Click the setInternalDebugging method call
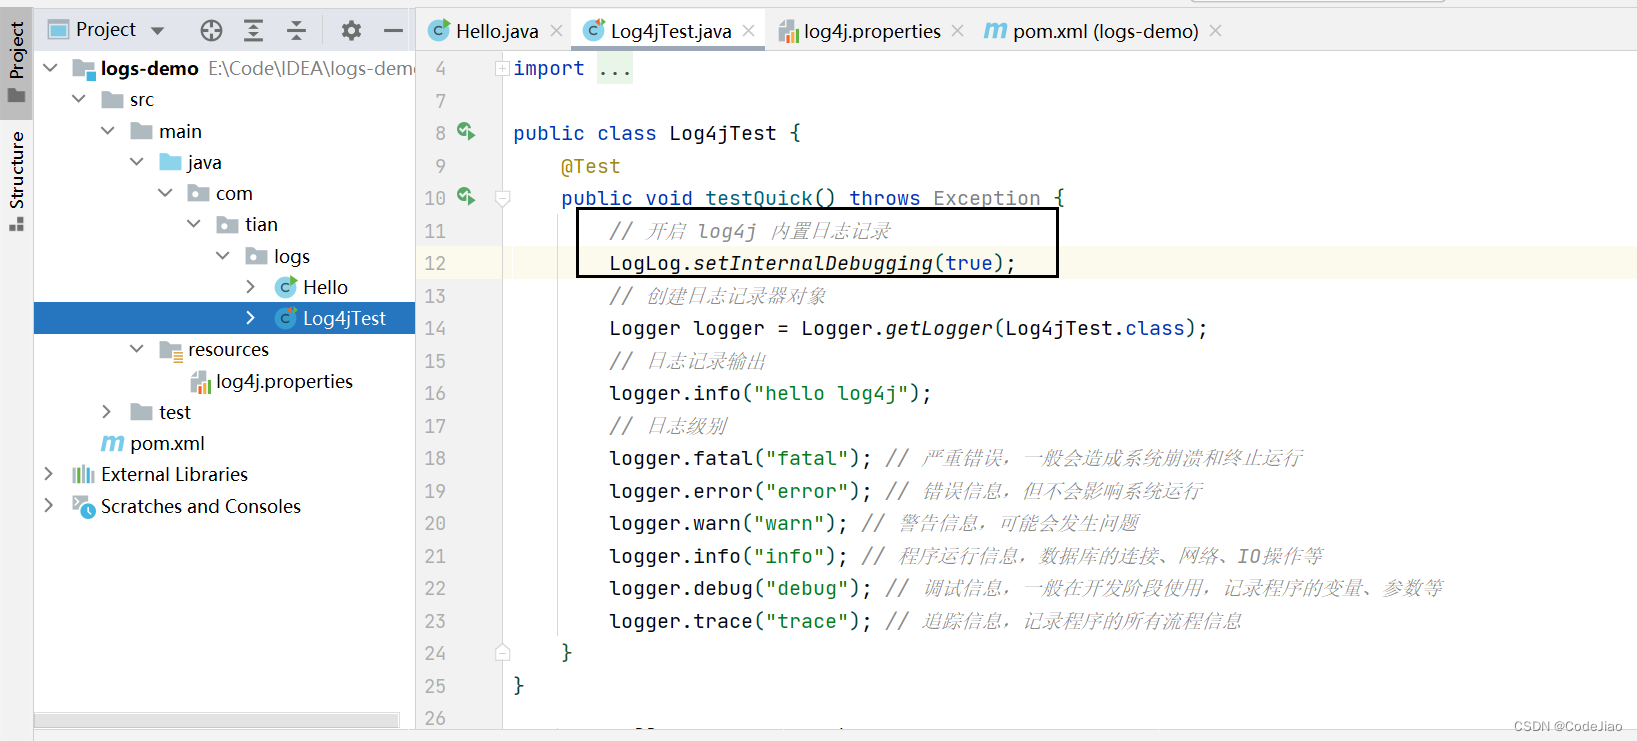Image resolution: width=1637 pixels, height=741 pixels. 813,263
